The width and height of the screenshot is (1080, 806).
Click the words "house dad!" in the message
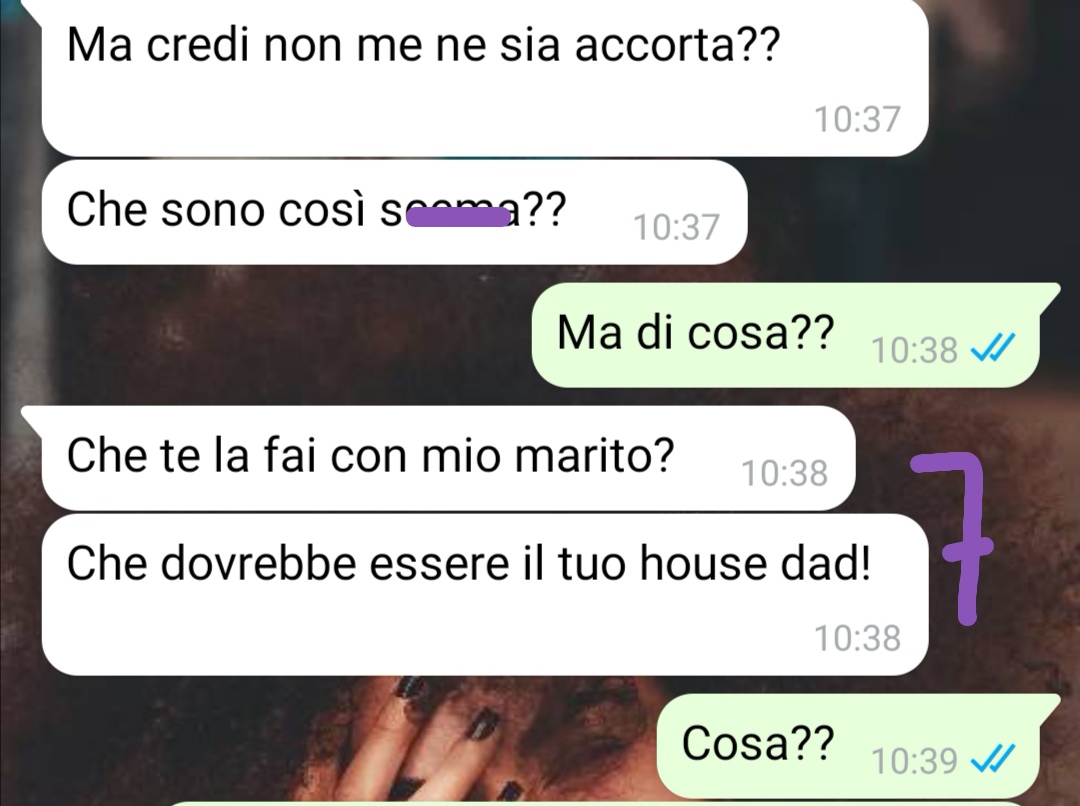[x=755, y=564]
